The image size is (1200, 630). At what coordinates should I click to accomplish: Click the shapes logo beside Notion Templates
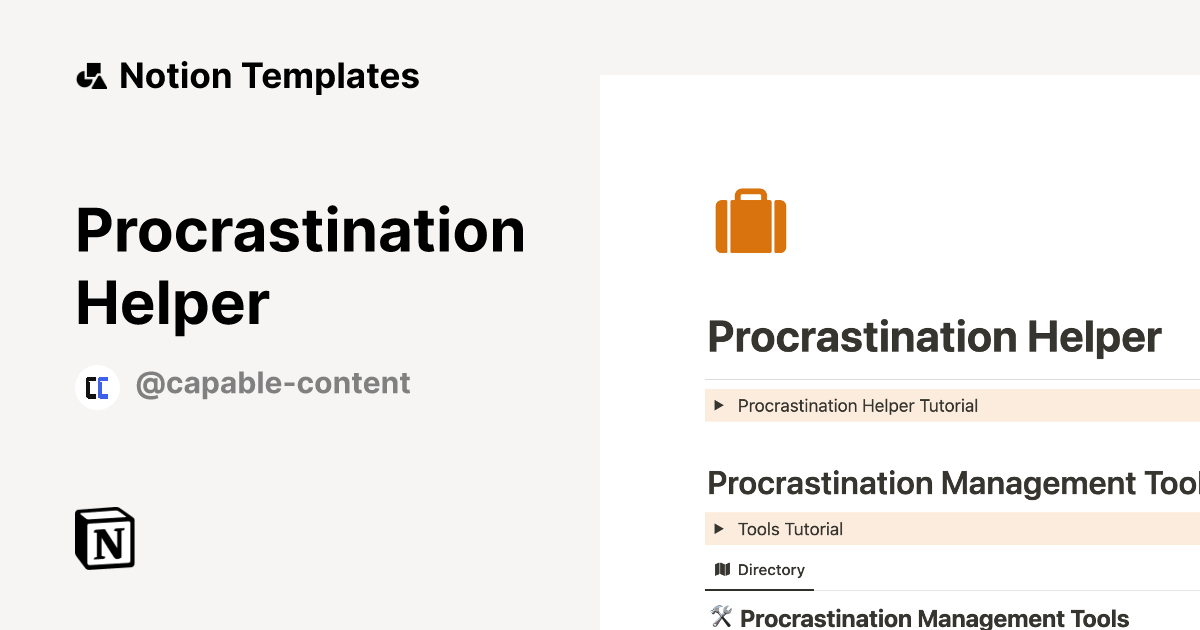point(91,75)
